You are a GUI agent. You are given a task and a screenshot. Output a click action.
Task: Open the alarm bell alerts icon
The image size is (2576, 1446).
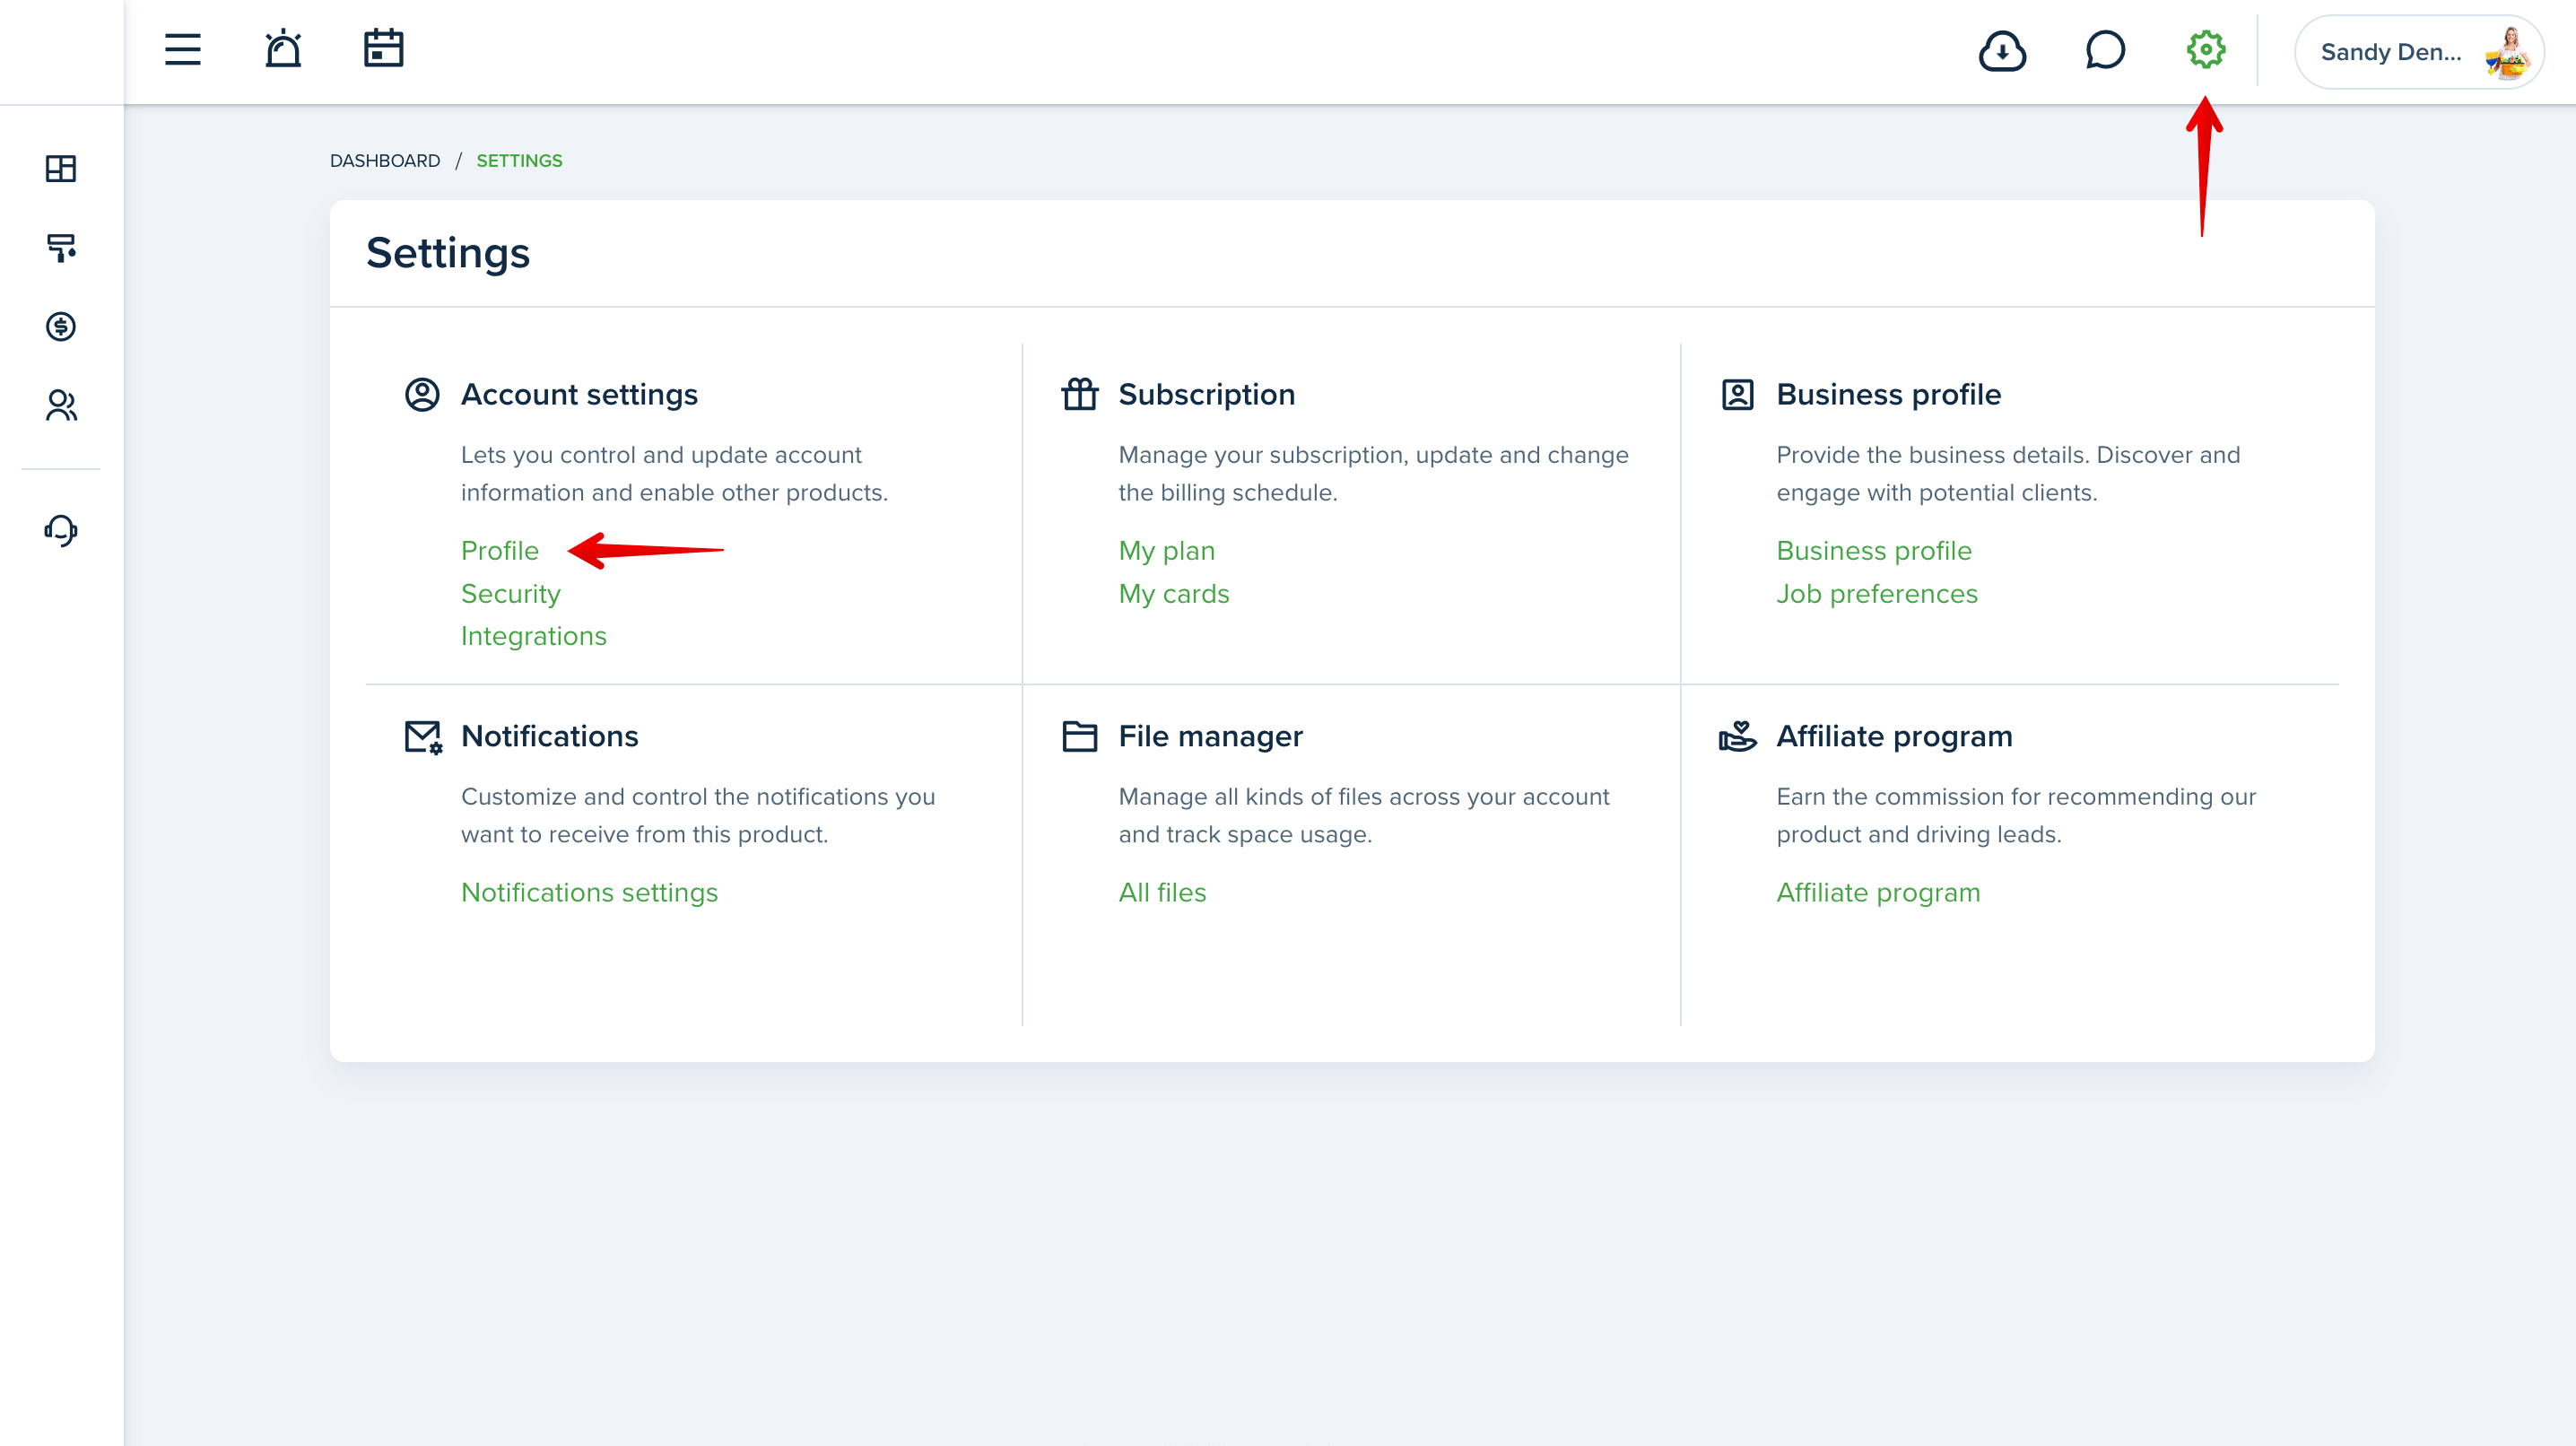283,49
